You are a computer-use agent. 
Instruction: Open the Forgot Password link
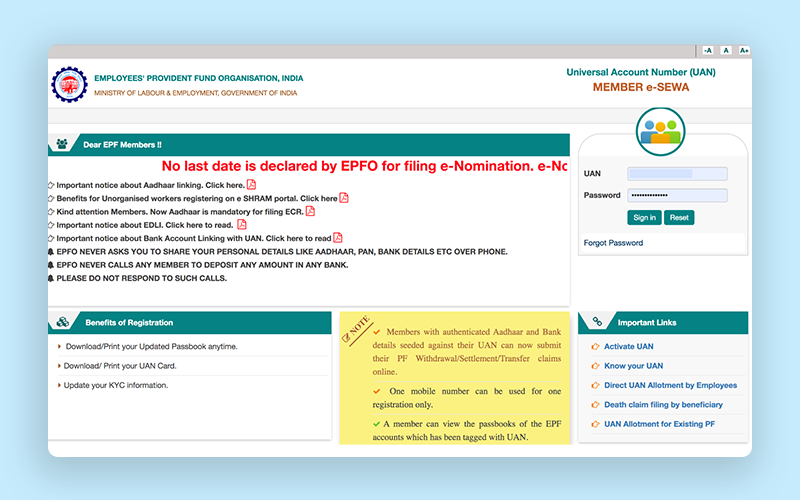[613, 243]
